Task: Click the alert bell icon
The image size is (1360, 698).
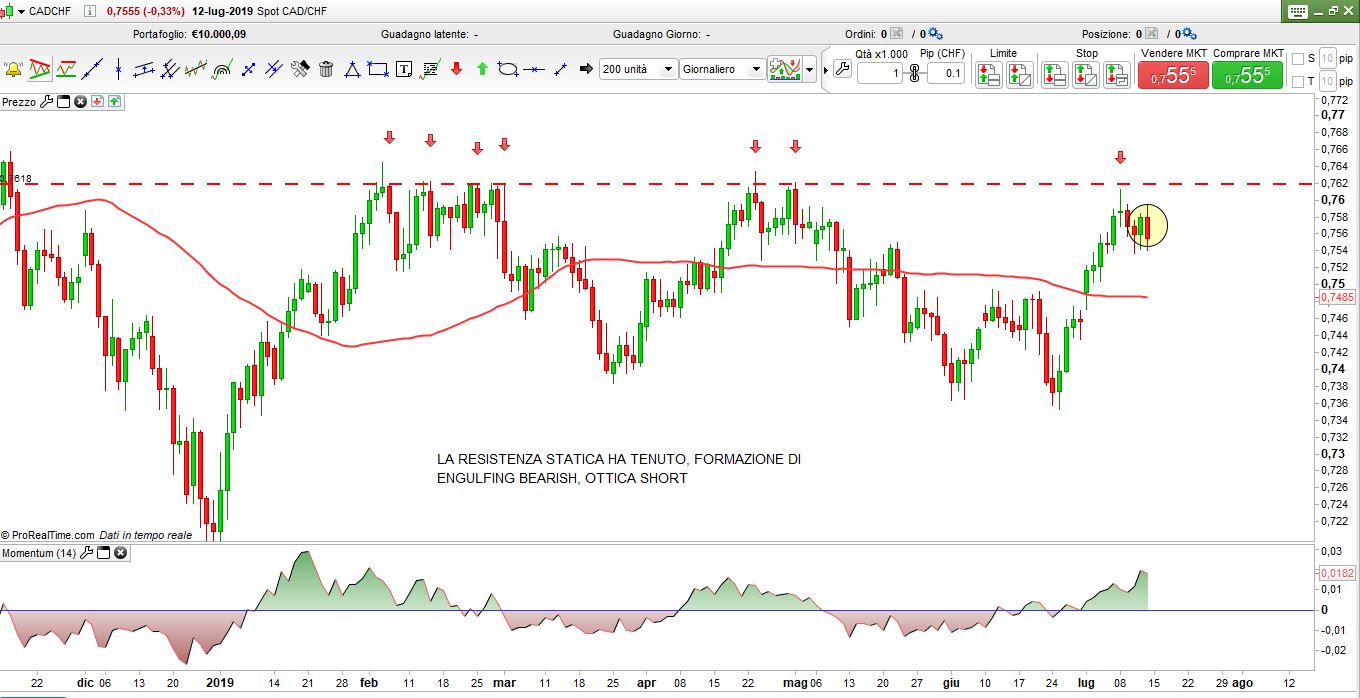Action: 13,70
